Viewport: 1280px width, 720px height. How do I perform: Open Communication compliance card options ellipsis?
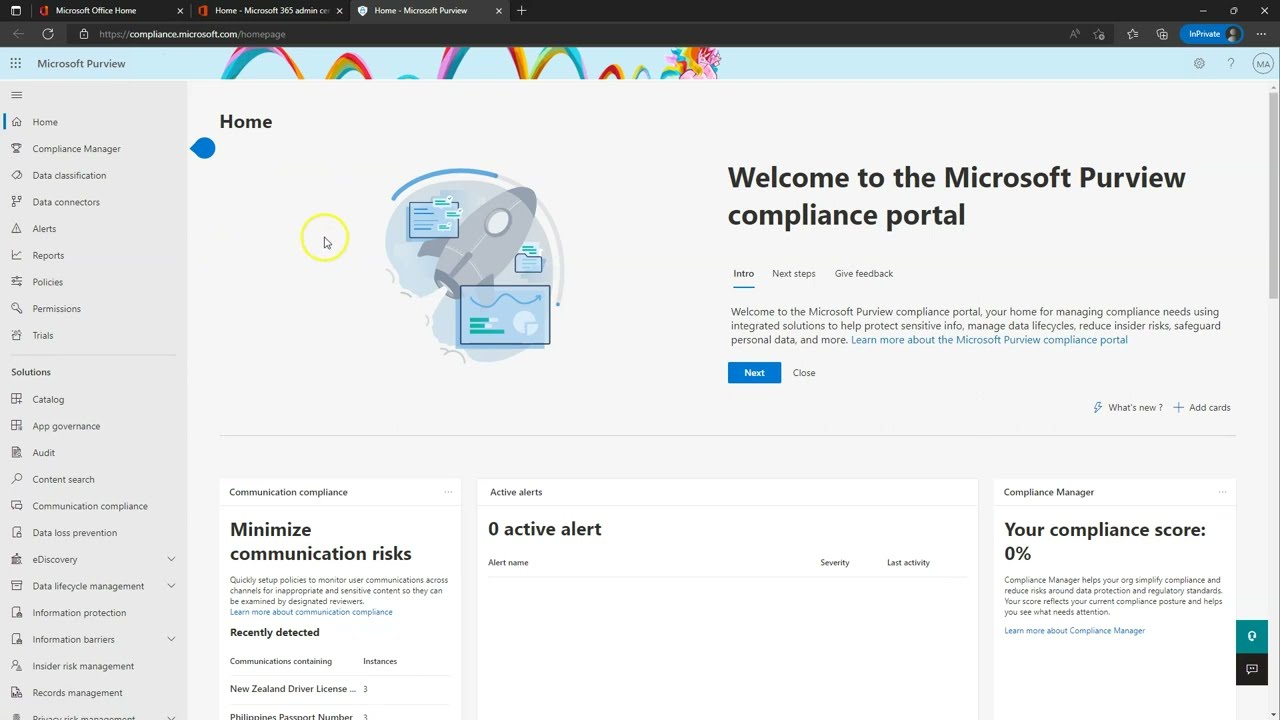[x=448, y=492]
